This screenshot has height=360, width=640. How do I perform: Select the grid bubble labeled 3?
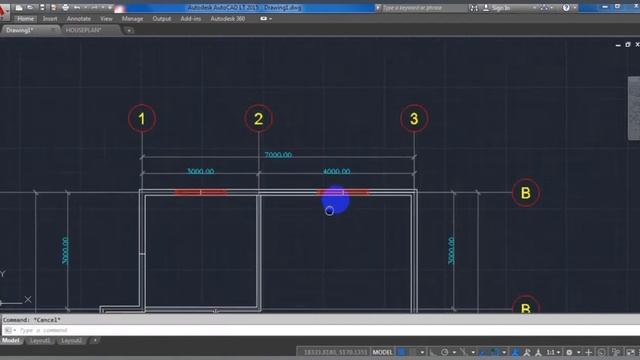414,119
